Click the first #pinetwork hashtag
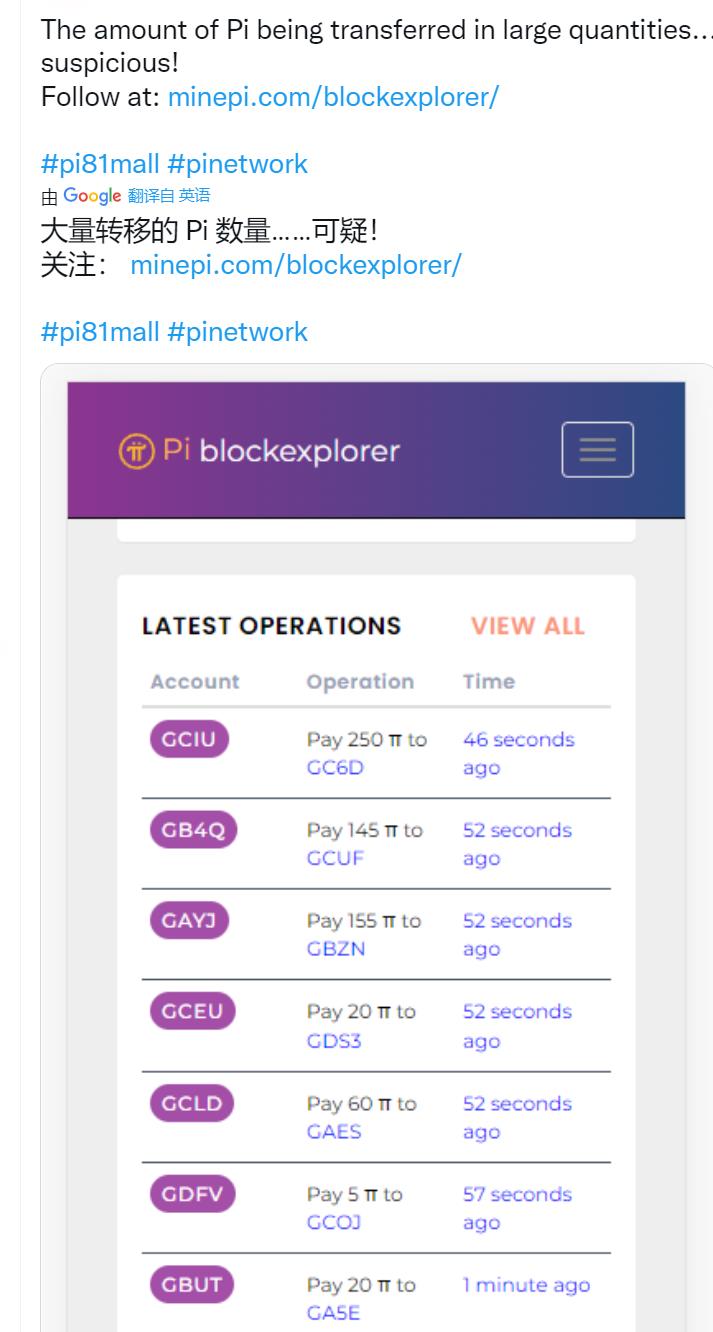 237,163
